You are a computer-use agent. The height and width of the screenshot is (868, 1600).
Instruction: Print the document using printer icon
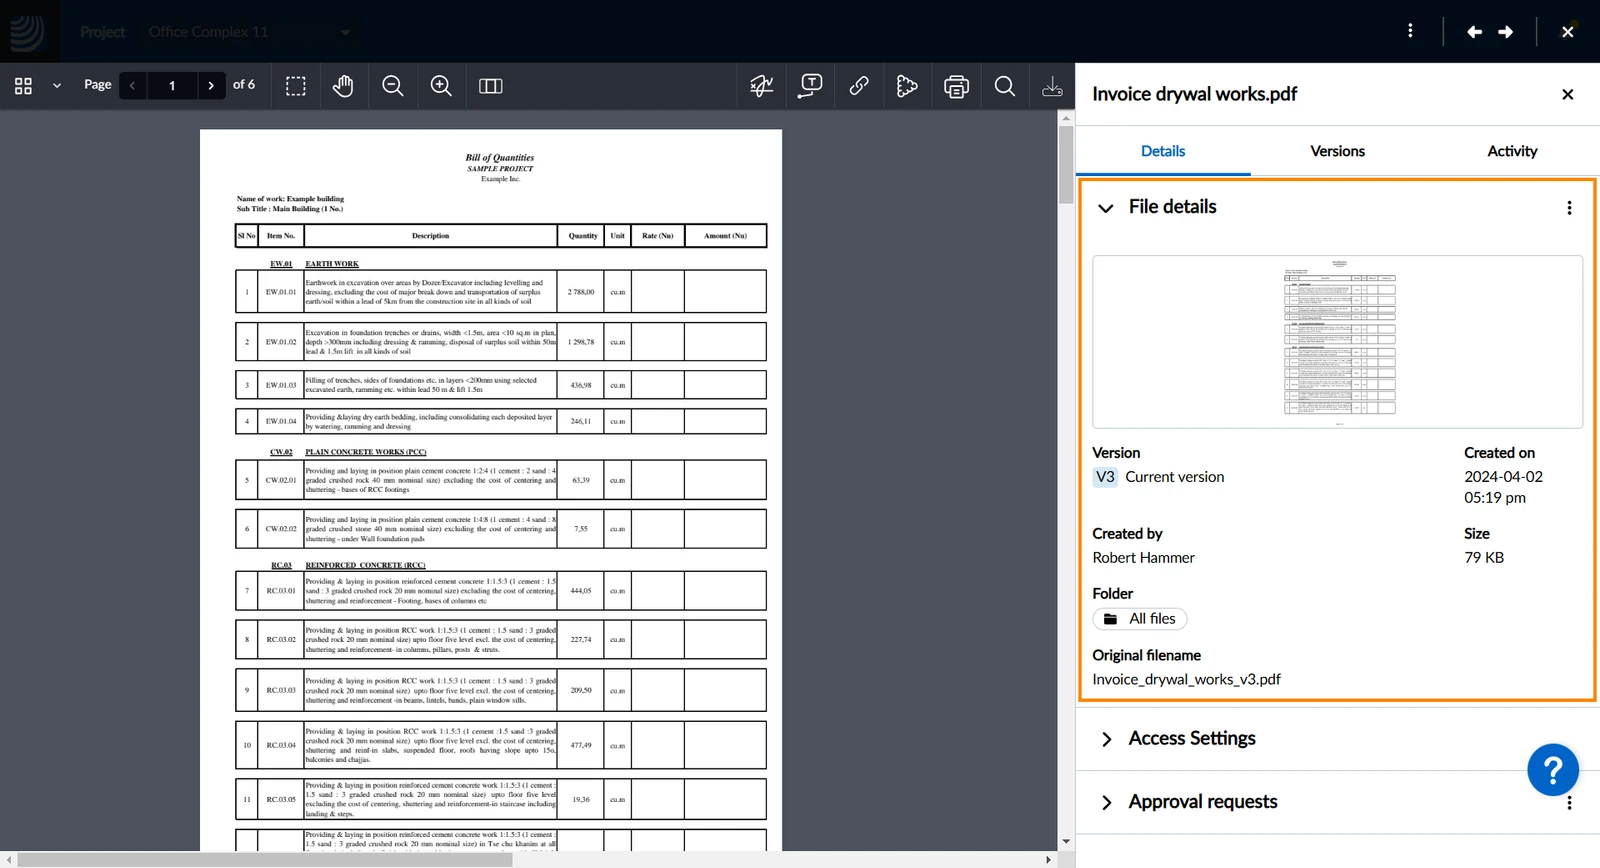[956, 86]
